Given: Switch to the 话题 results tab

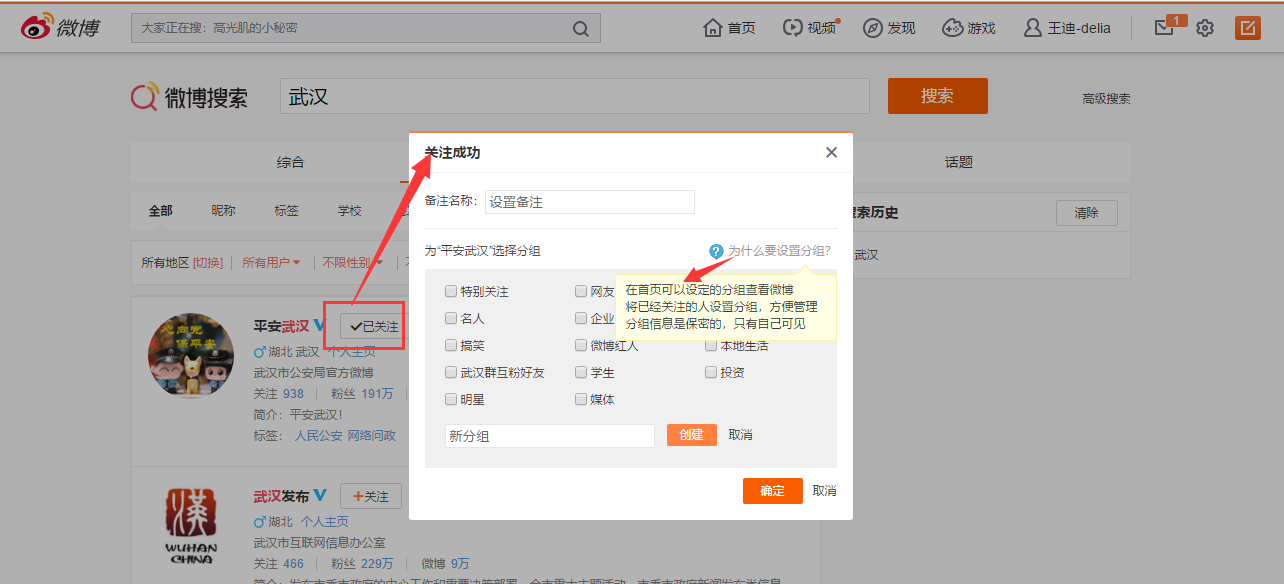Looking at the screenshot, I should [959, 162].
